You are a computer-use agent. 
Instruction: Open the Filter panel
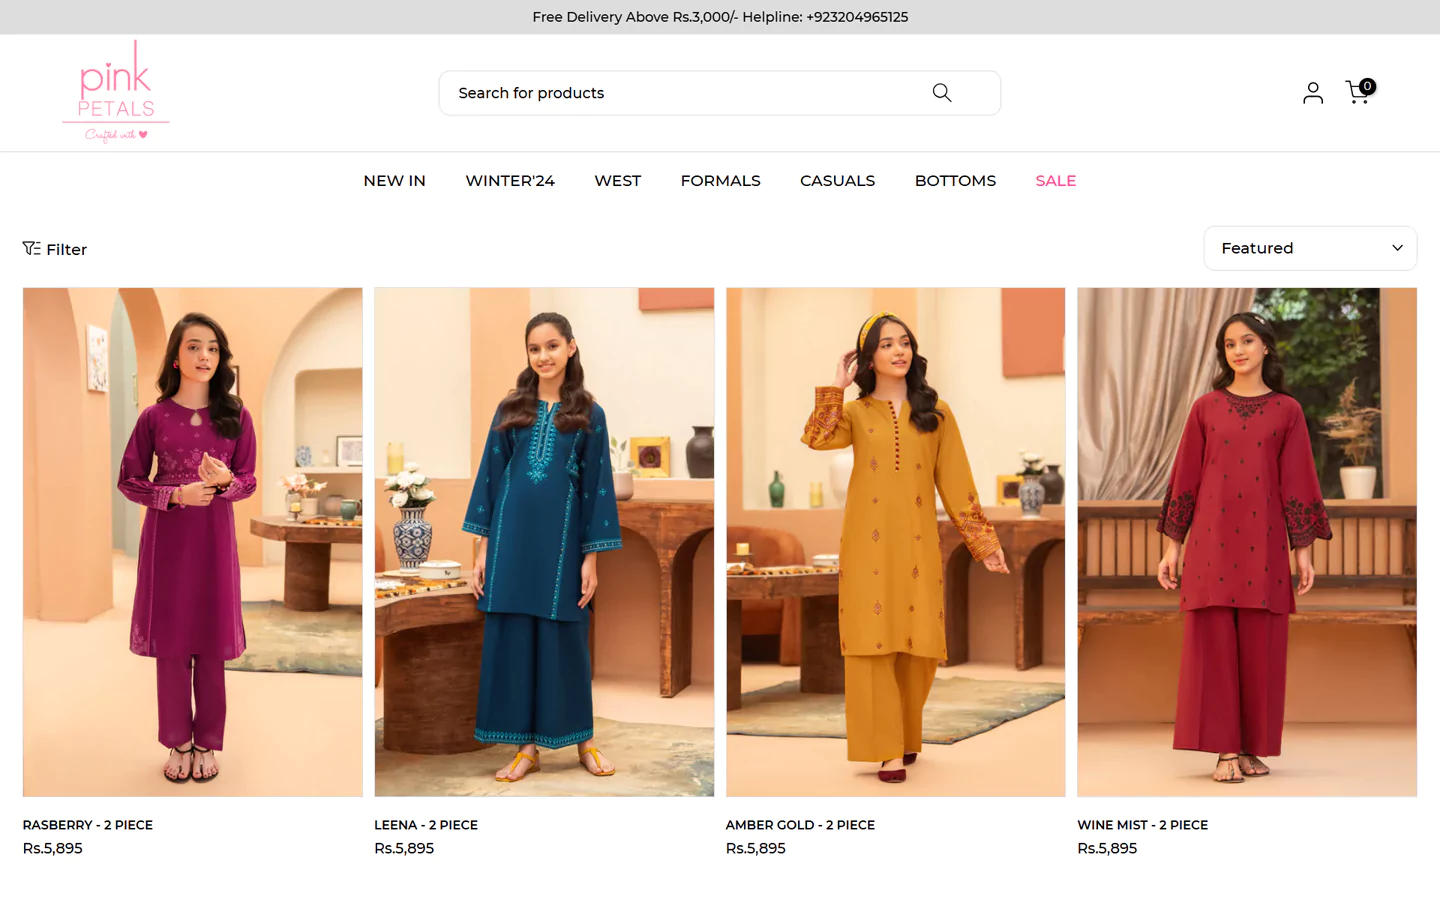(x=55, y=249)
